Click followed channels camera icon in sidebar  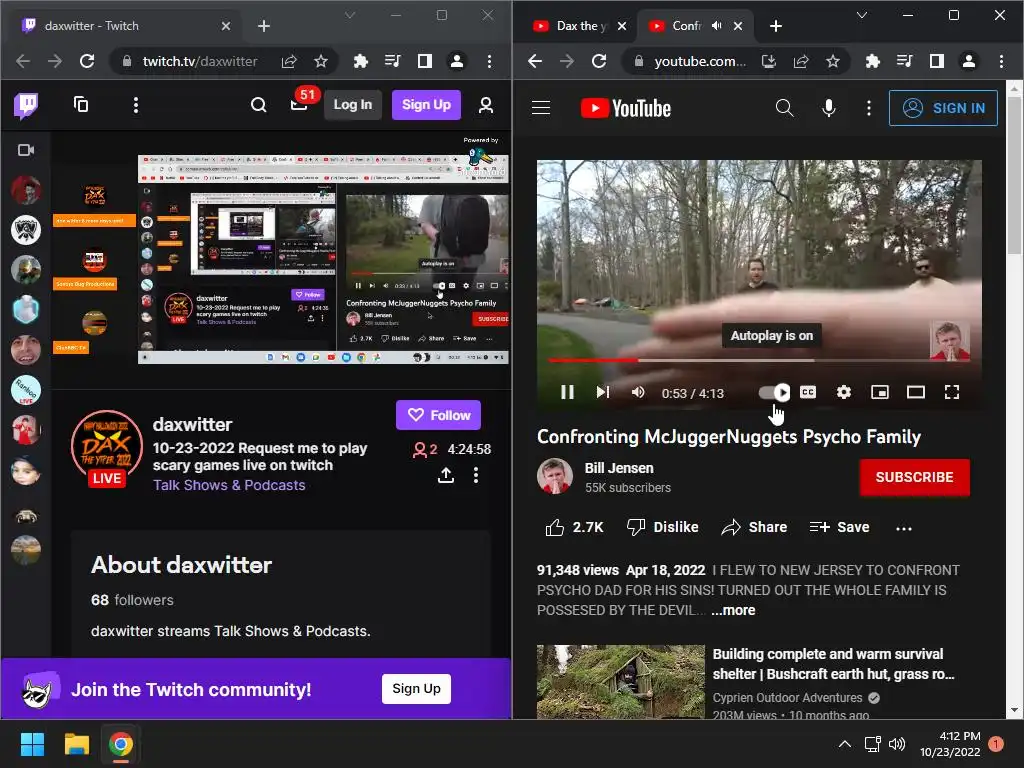pos(26,150)
